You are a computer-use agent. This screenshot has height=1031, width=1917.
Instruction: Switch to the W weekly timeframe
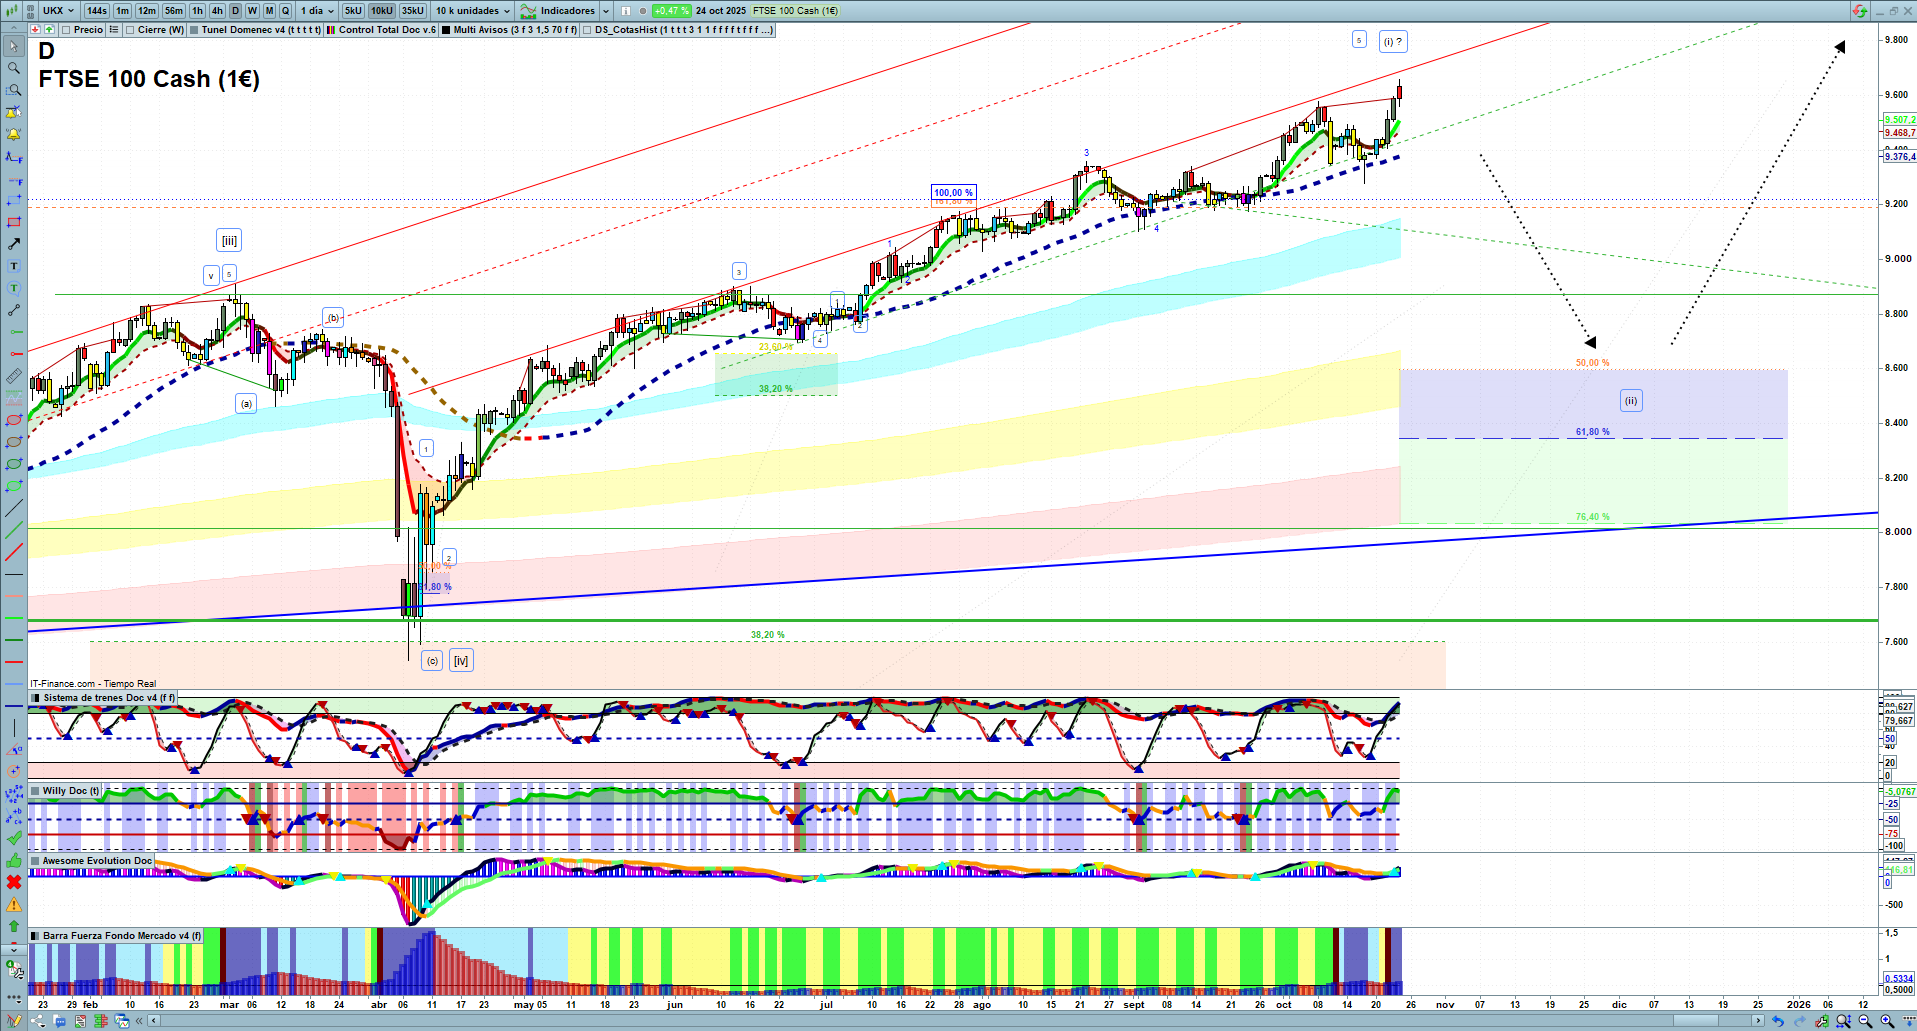(252, 11)
